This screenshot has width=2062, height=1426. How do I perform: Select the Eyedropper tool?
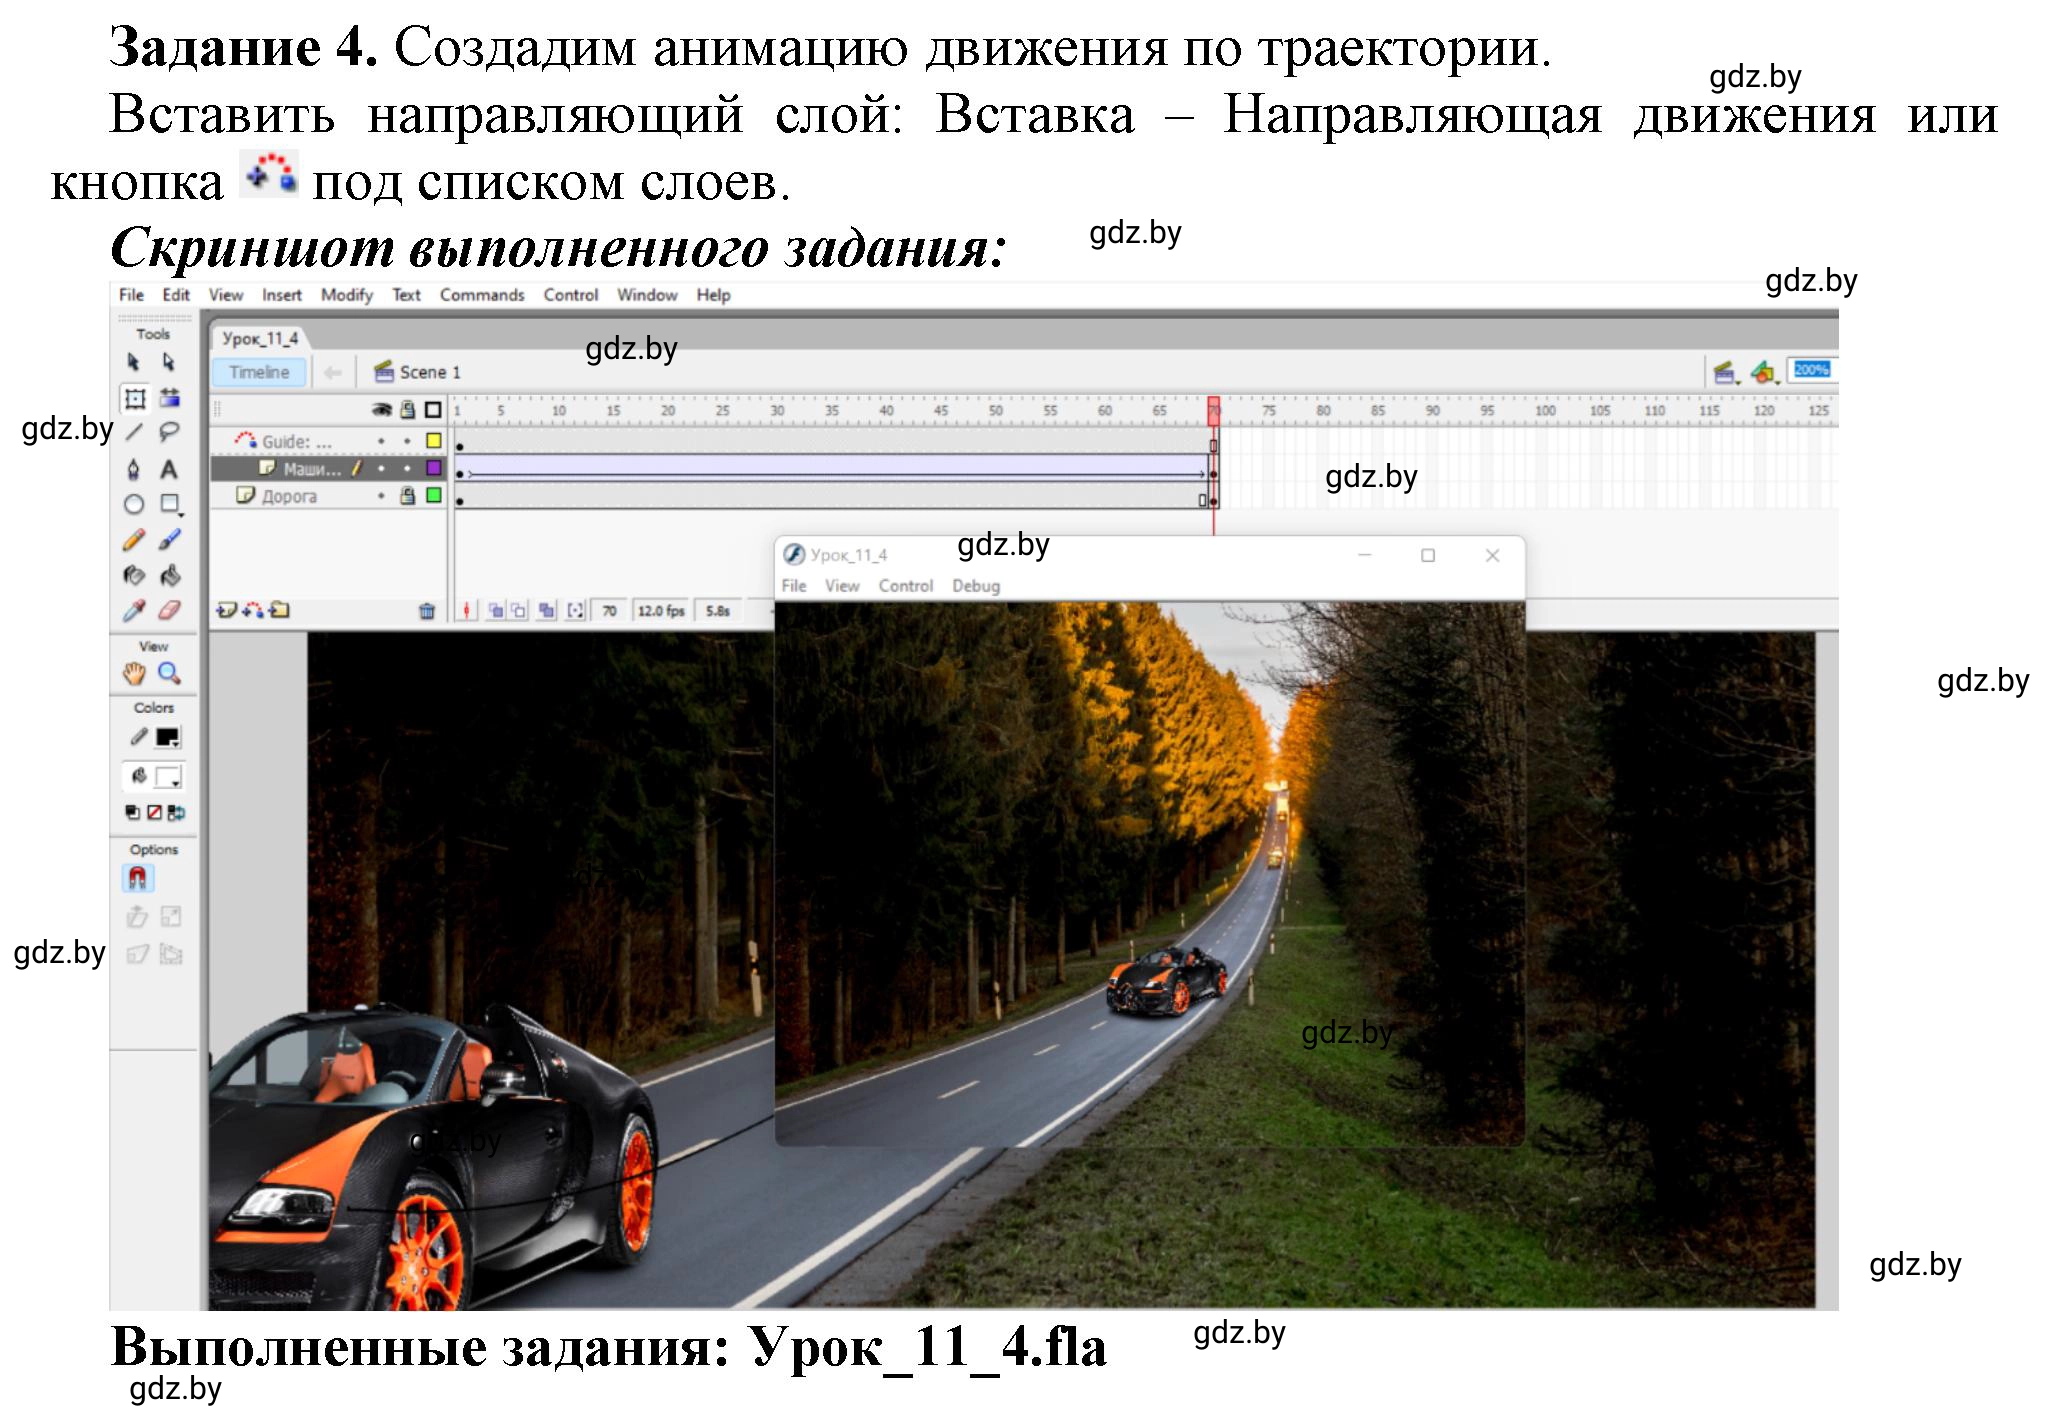(x=134, y=610)
